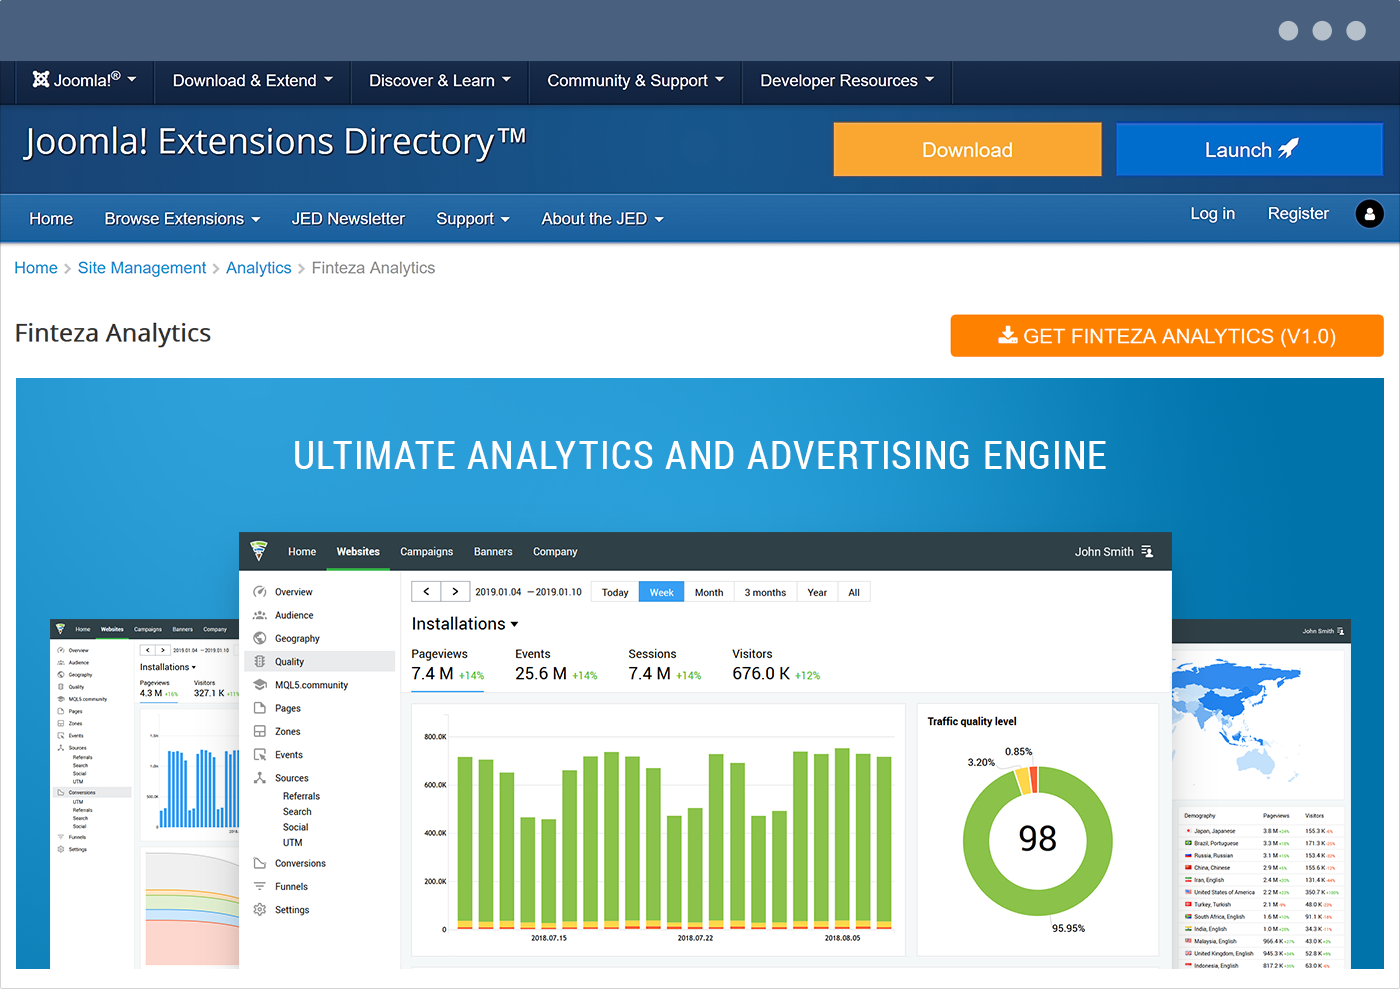Screen dimensions: 1400x989
Task: Click Quality icon in sidebar
Action: pyautogui.click(x=260, y=662)
